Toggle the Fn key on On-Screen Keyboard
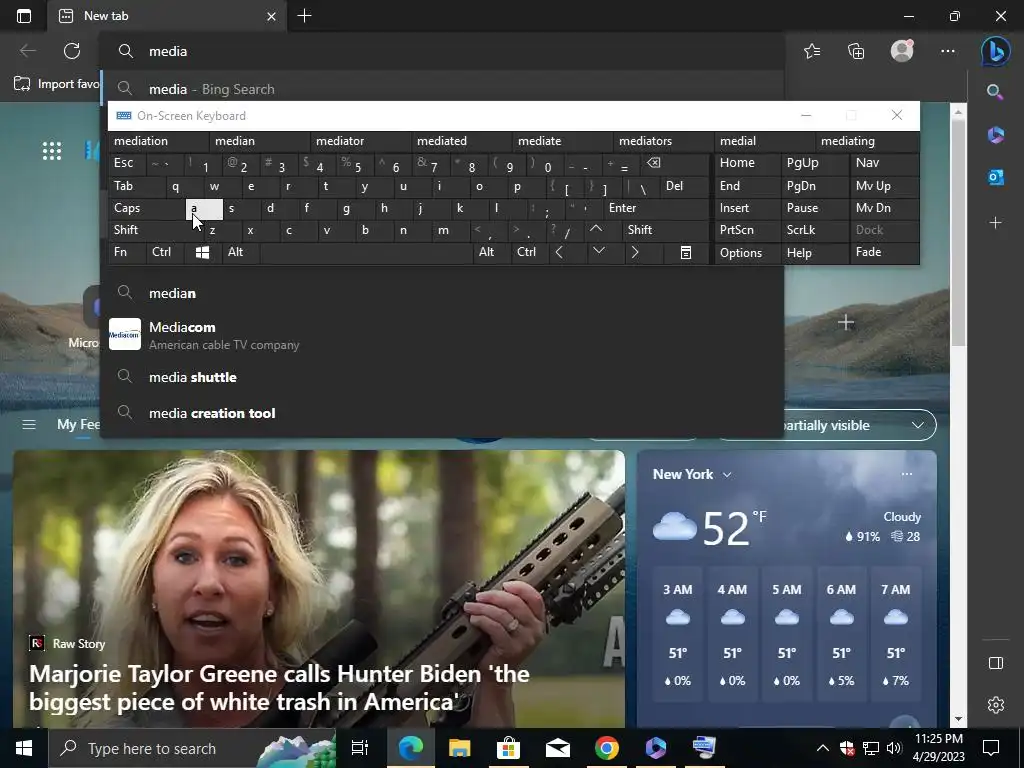 click(x=128, y=252)
